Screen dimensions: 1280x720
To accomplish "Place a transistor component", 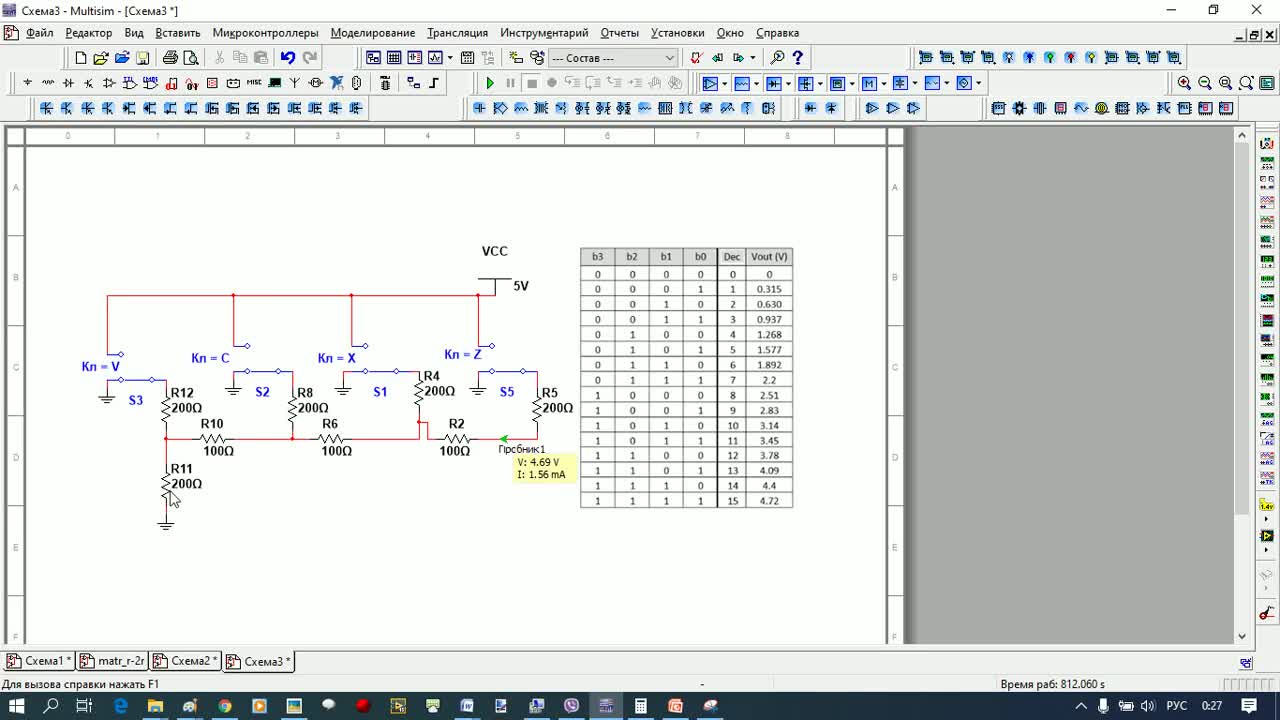I will [x=88, y=83].
